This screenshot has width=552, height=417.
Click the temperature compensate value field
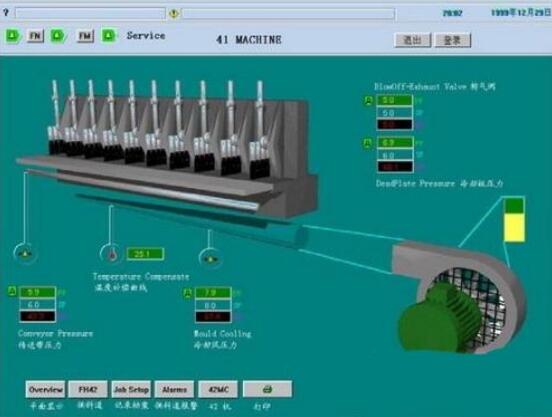[x=145, y=254]
